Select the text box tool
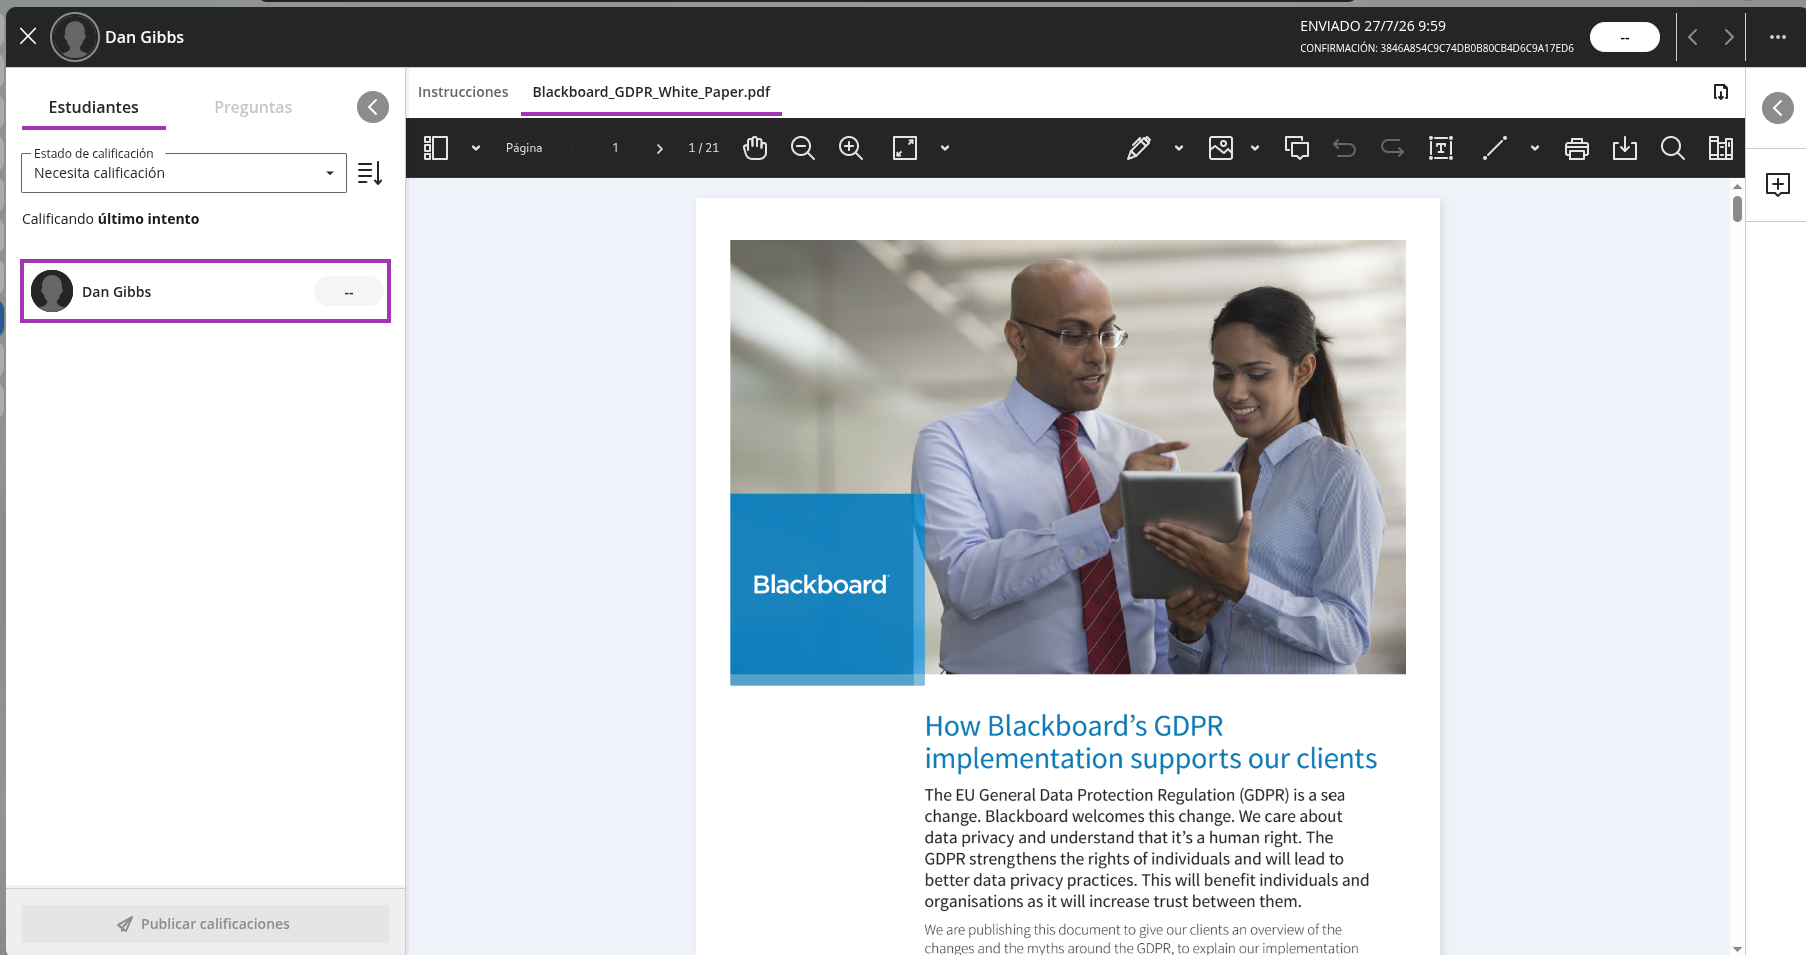This screenshot has width=1806, height=955. (1441, 148)
